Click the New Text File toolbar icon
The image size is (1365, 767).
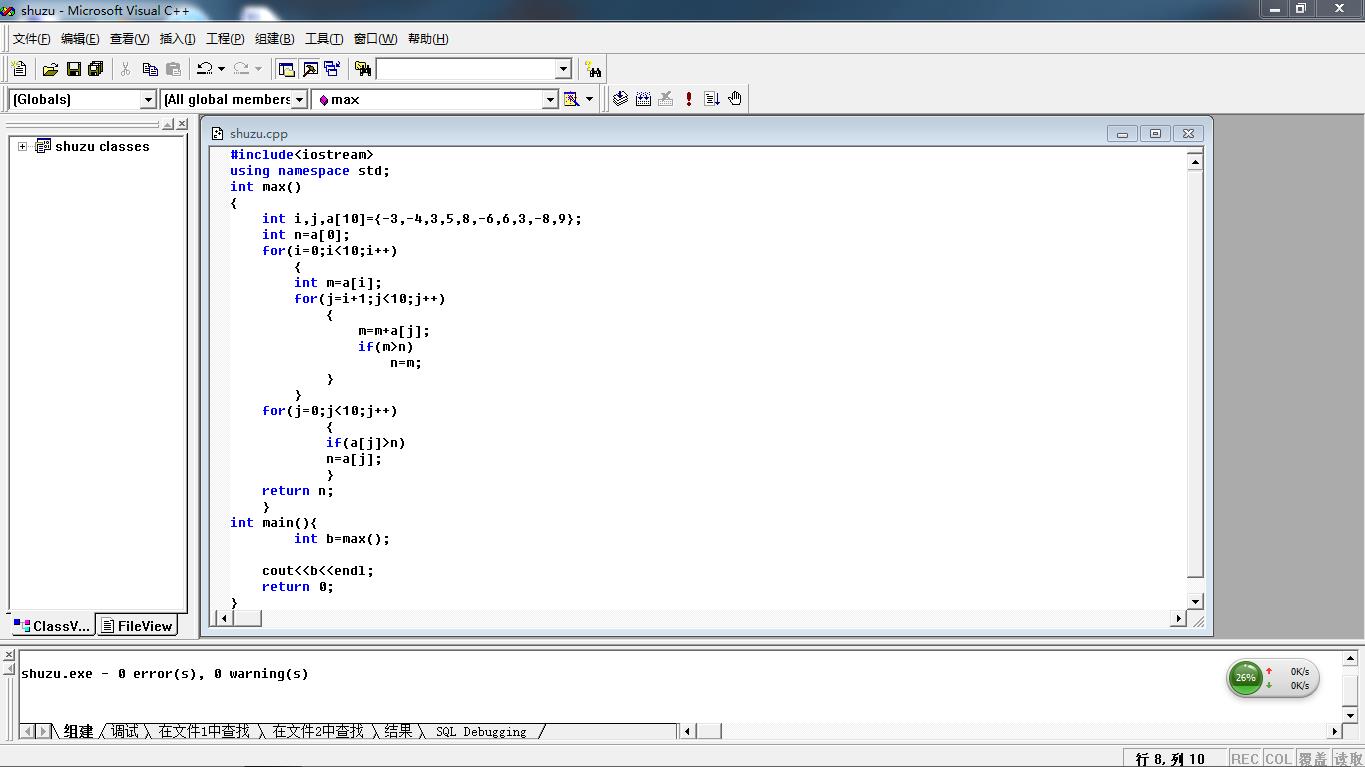(19, 69)
